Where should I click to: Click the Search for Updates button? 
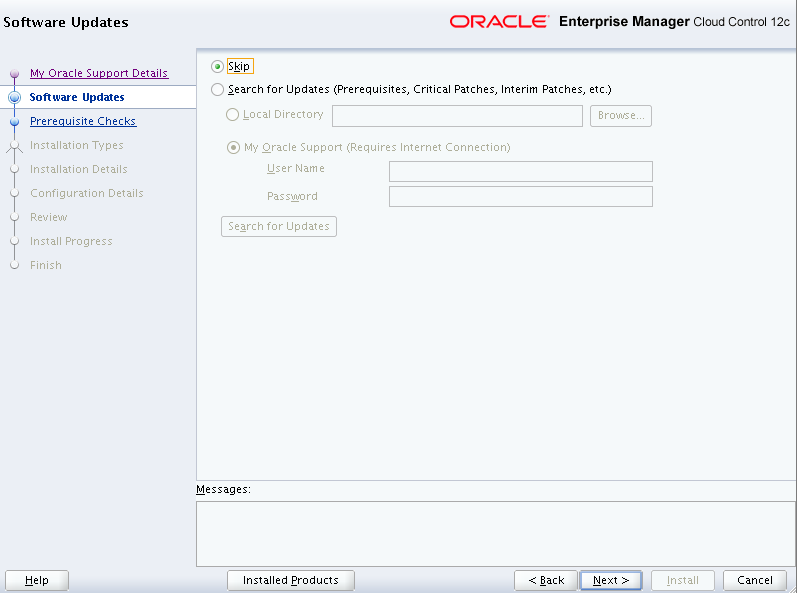click(x=278, y=226)
